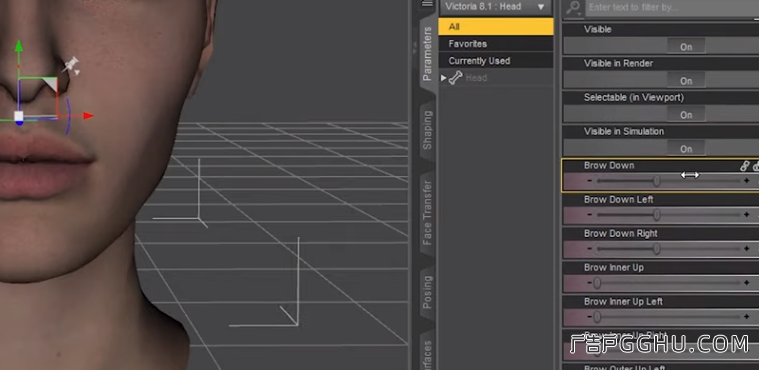759x370 pixels.
Task: Click the minus icon on Brow Inner Up Left
Action: click(x=589, y=317)
